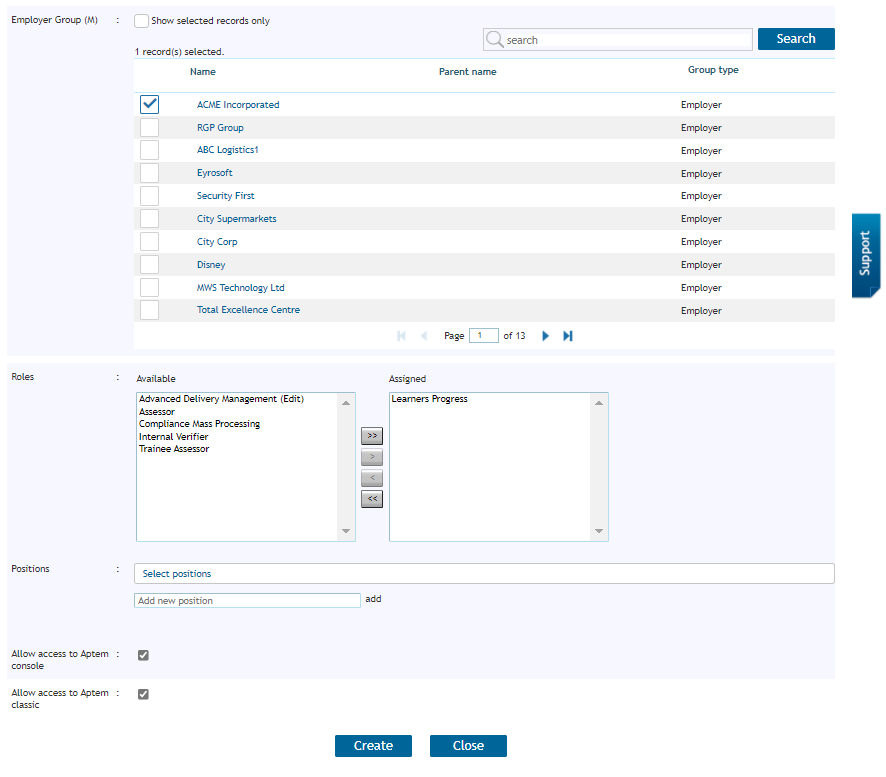Click the Create button
Image resolution: width=886 pixels, height=777 pixels.
coord(373,745)
